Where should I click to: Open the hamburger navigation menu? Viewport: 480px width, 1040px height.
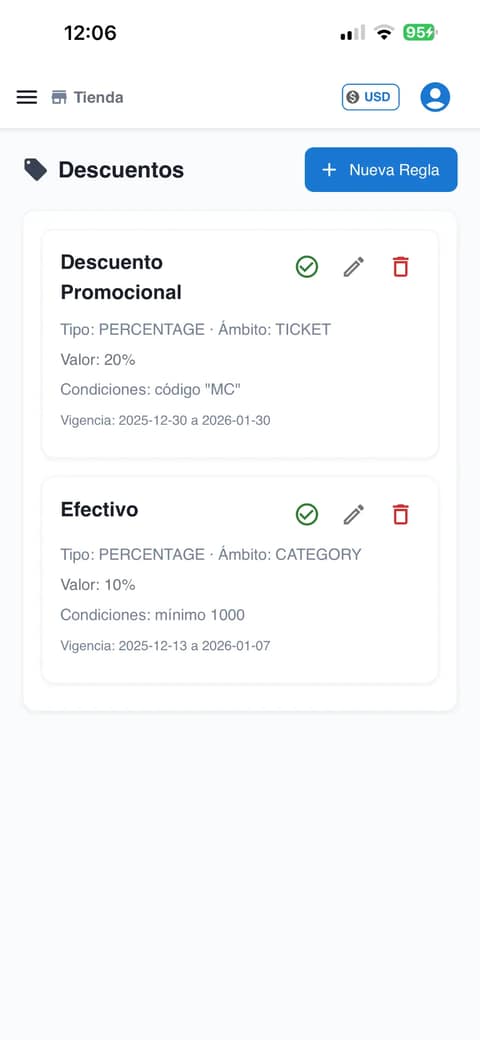tap(27, 98)
